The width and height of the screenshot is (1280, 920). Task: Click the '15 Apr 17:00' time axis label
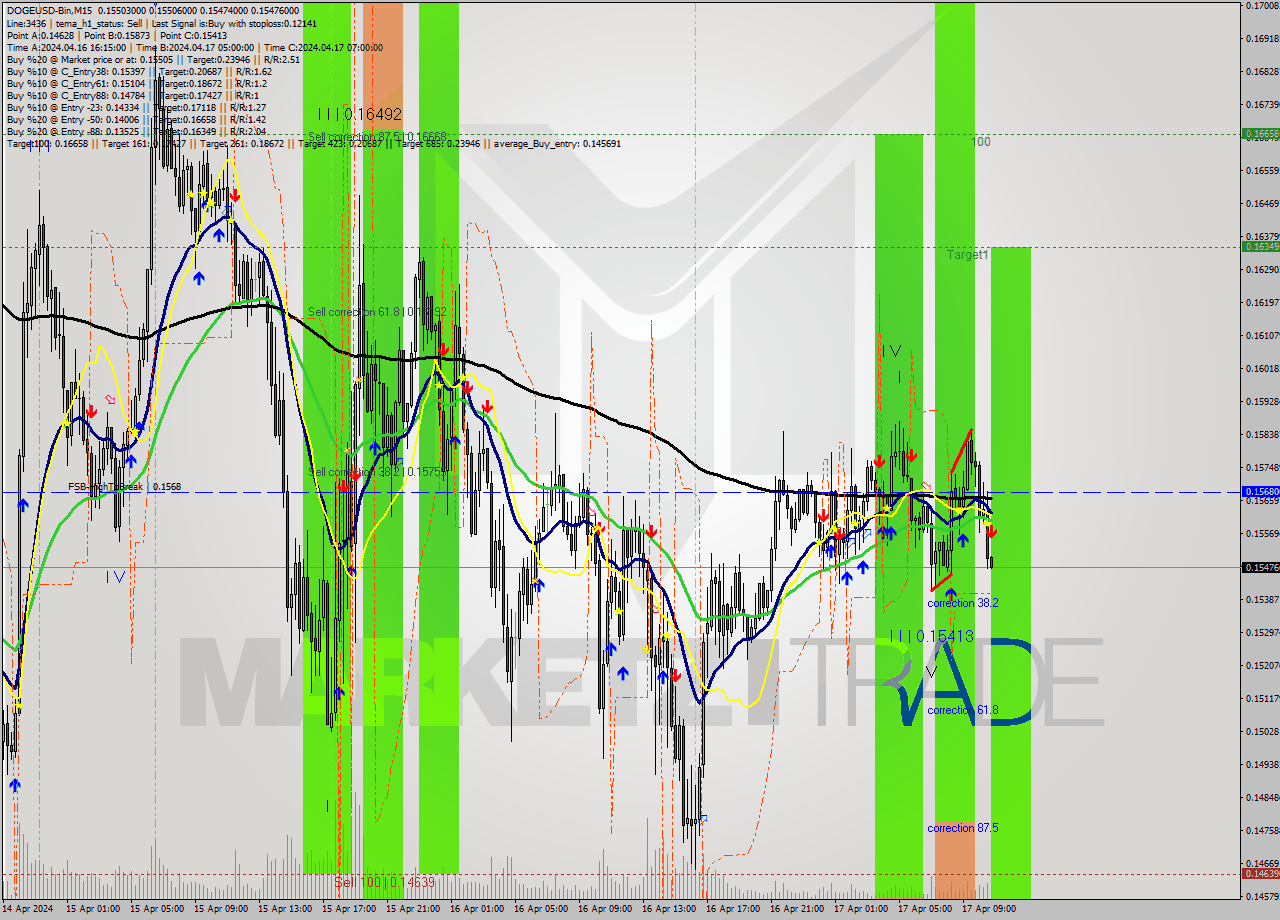(349, 909)
